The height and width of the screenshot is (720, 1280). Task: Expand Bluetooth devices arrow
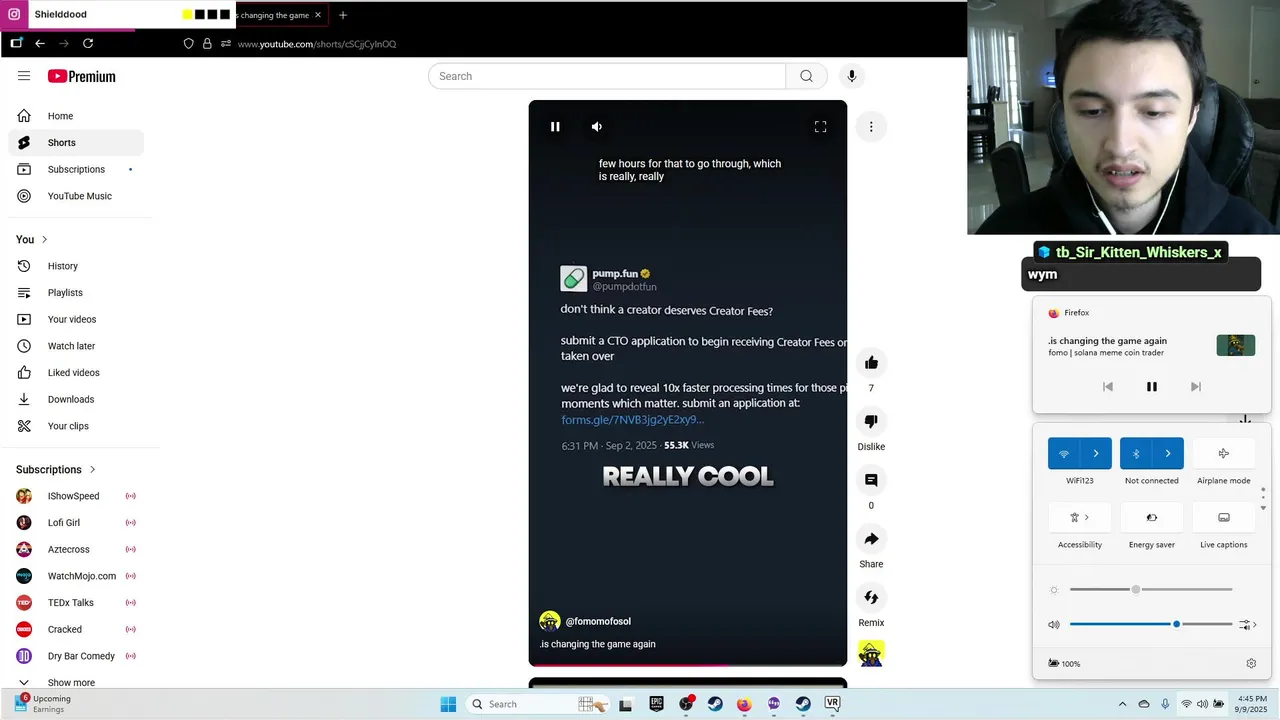(x=1168, y=453)
